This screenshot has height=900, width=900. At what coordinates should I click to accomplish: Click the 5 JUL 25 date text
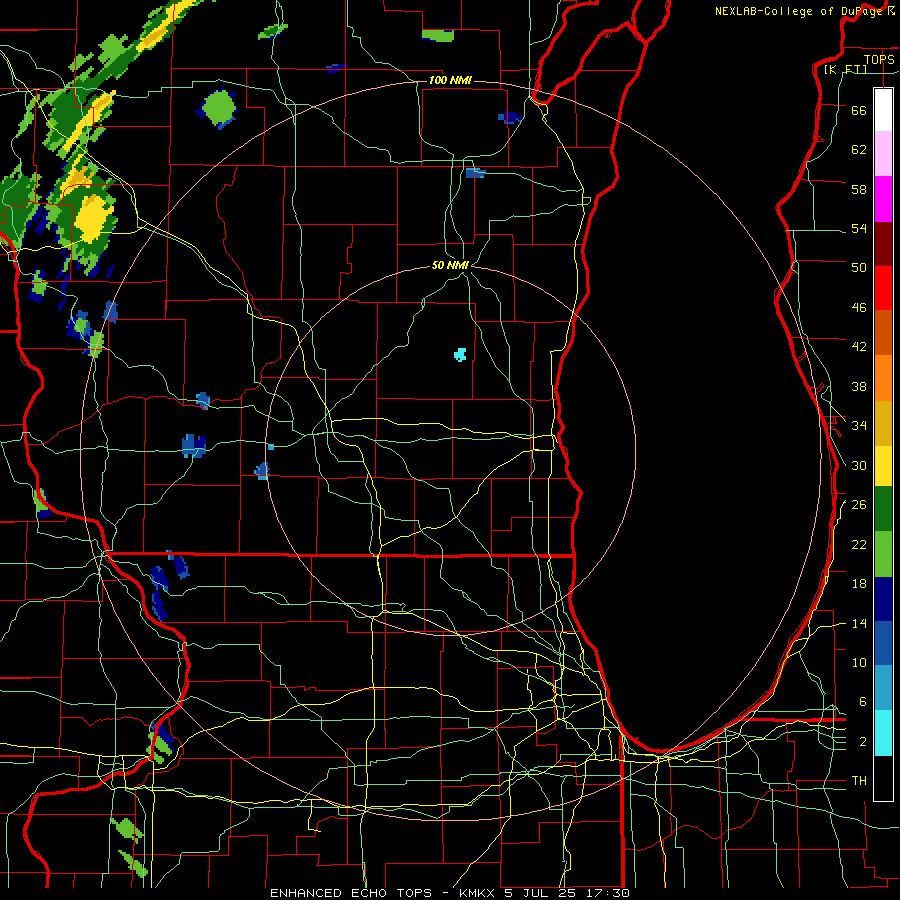[542, 893]
